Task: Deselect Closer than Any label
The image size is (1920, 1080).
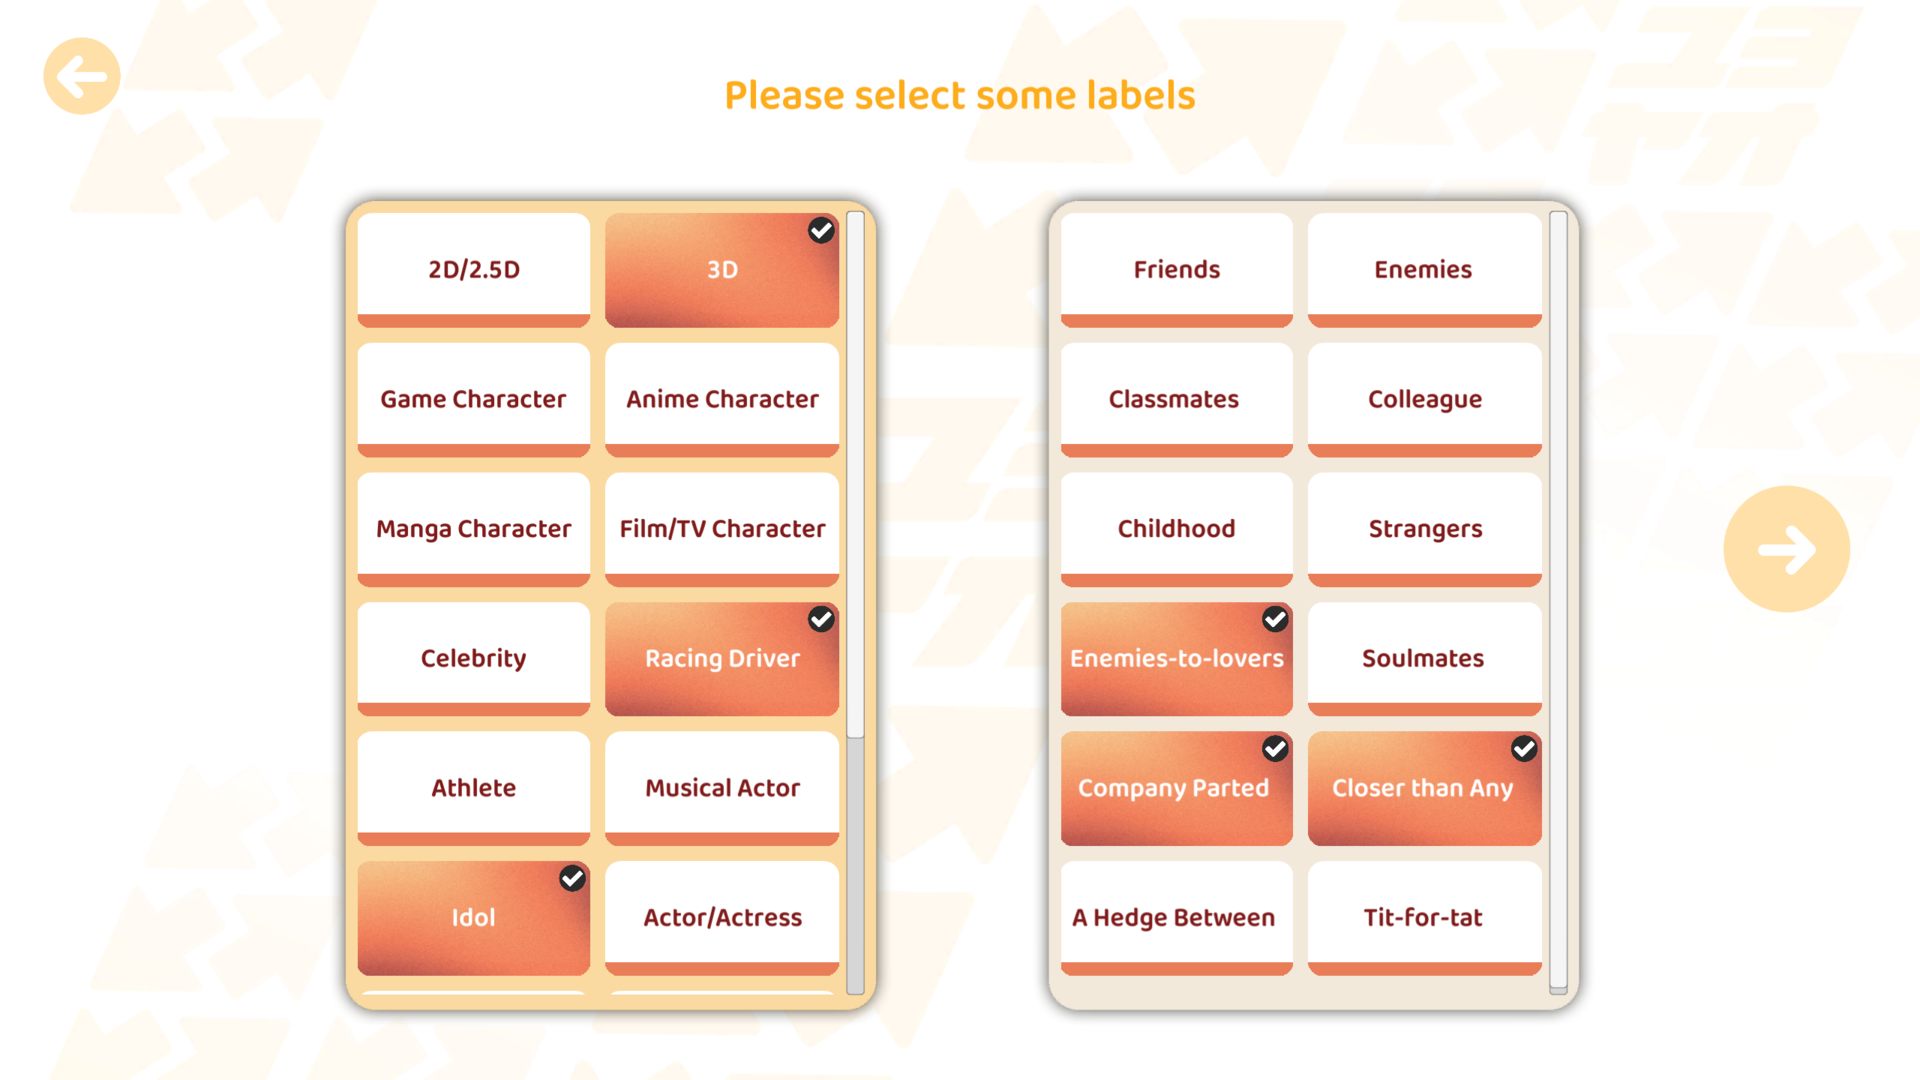Action: pyautogui.click(x=1423, y=788)
